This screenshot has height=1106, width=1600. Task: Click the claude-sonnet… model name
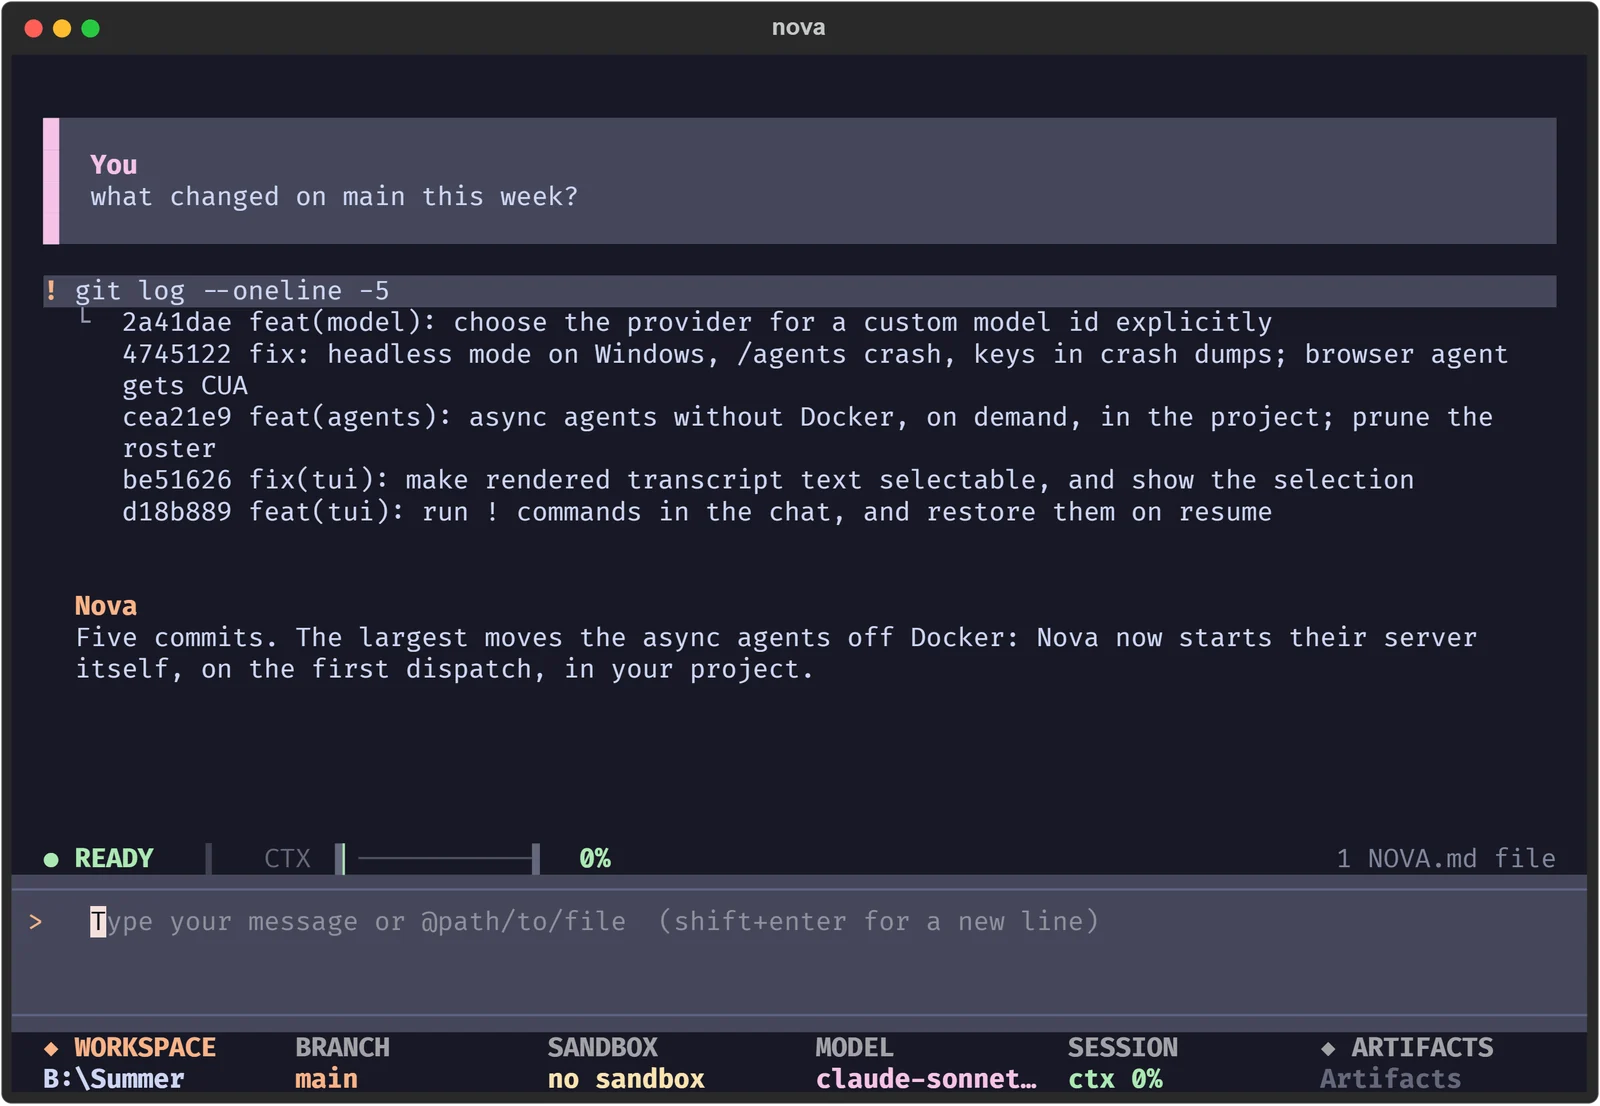click(926, 1079)
